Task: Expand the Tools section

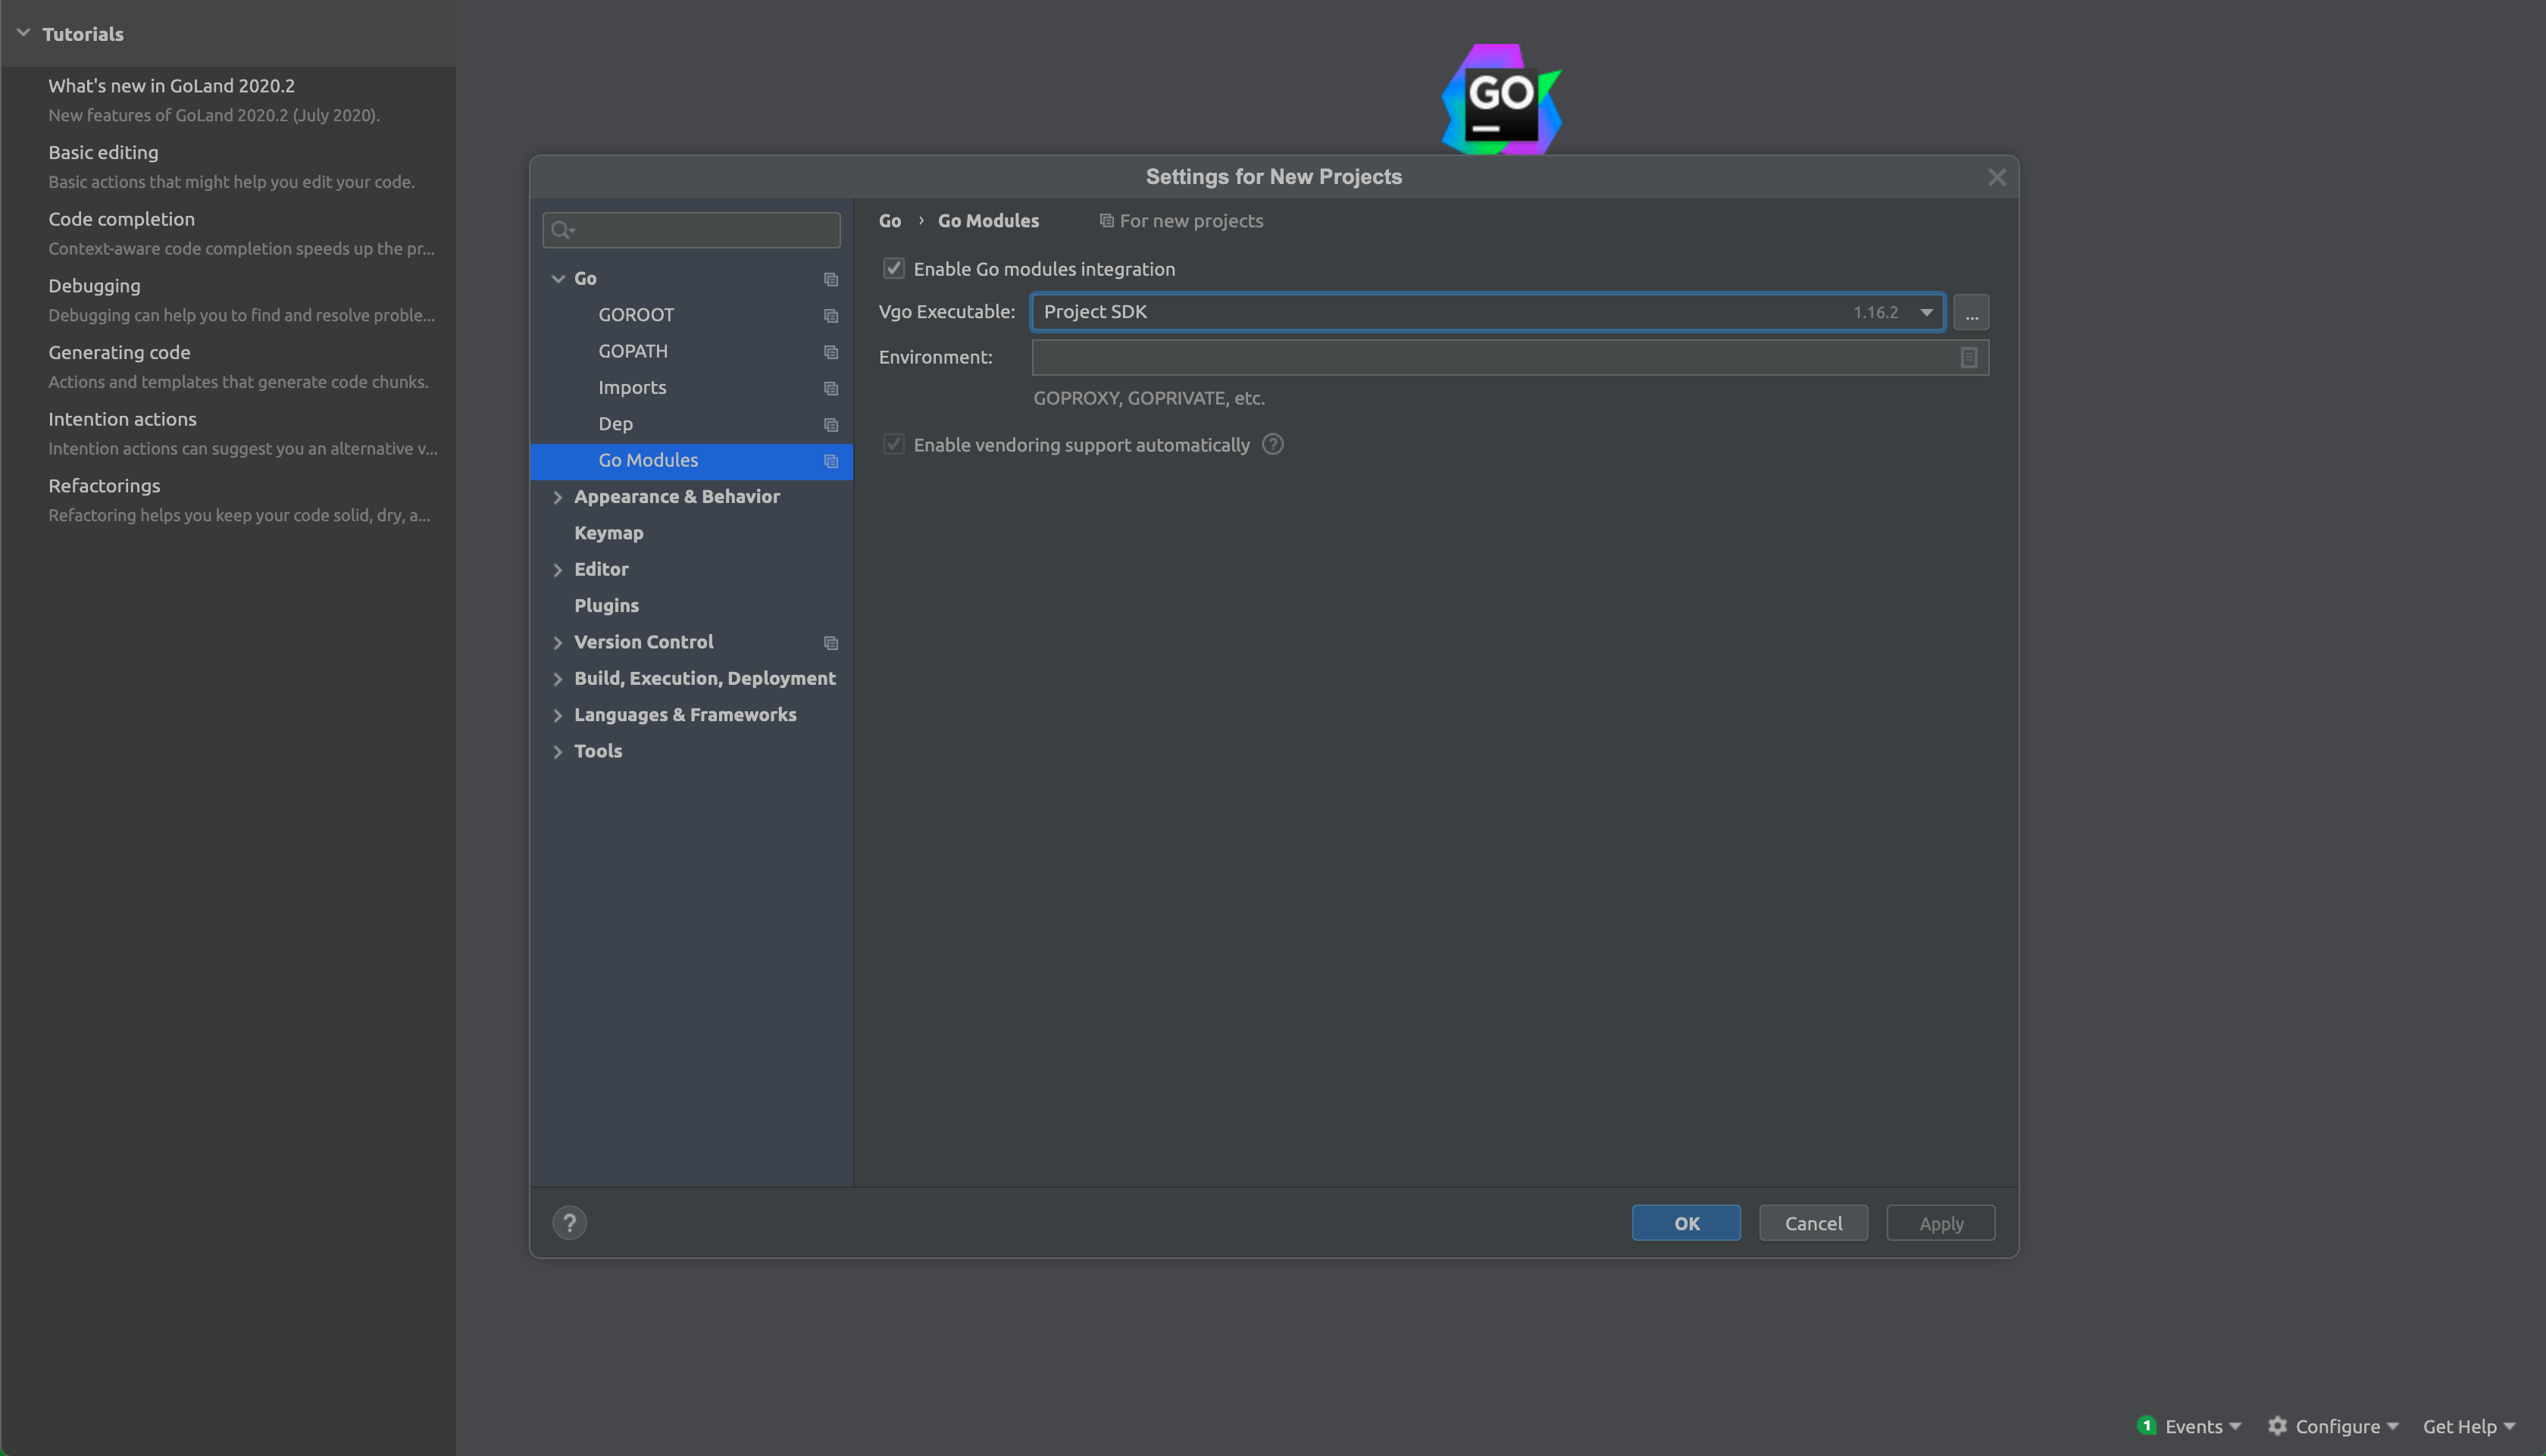Action: click(x=558, y=752)
